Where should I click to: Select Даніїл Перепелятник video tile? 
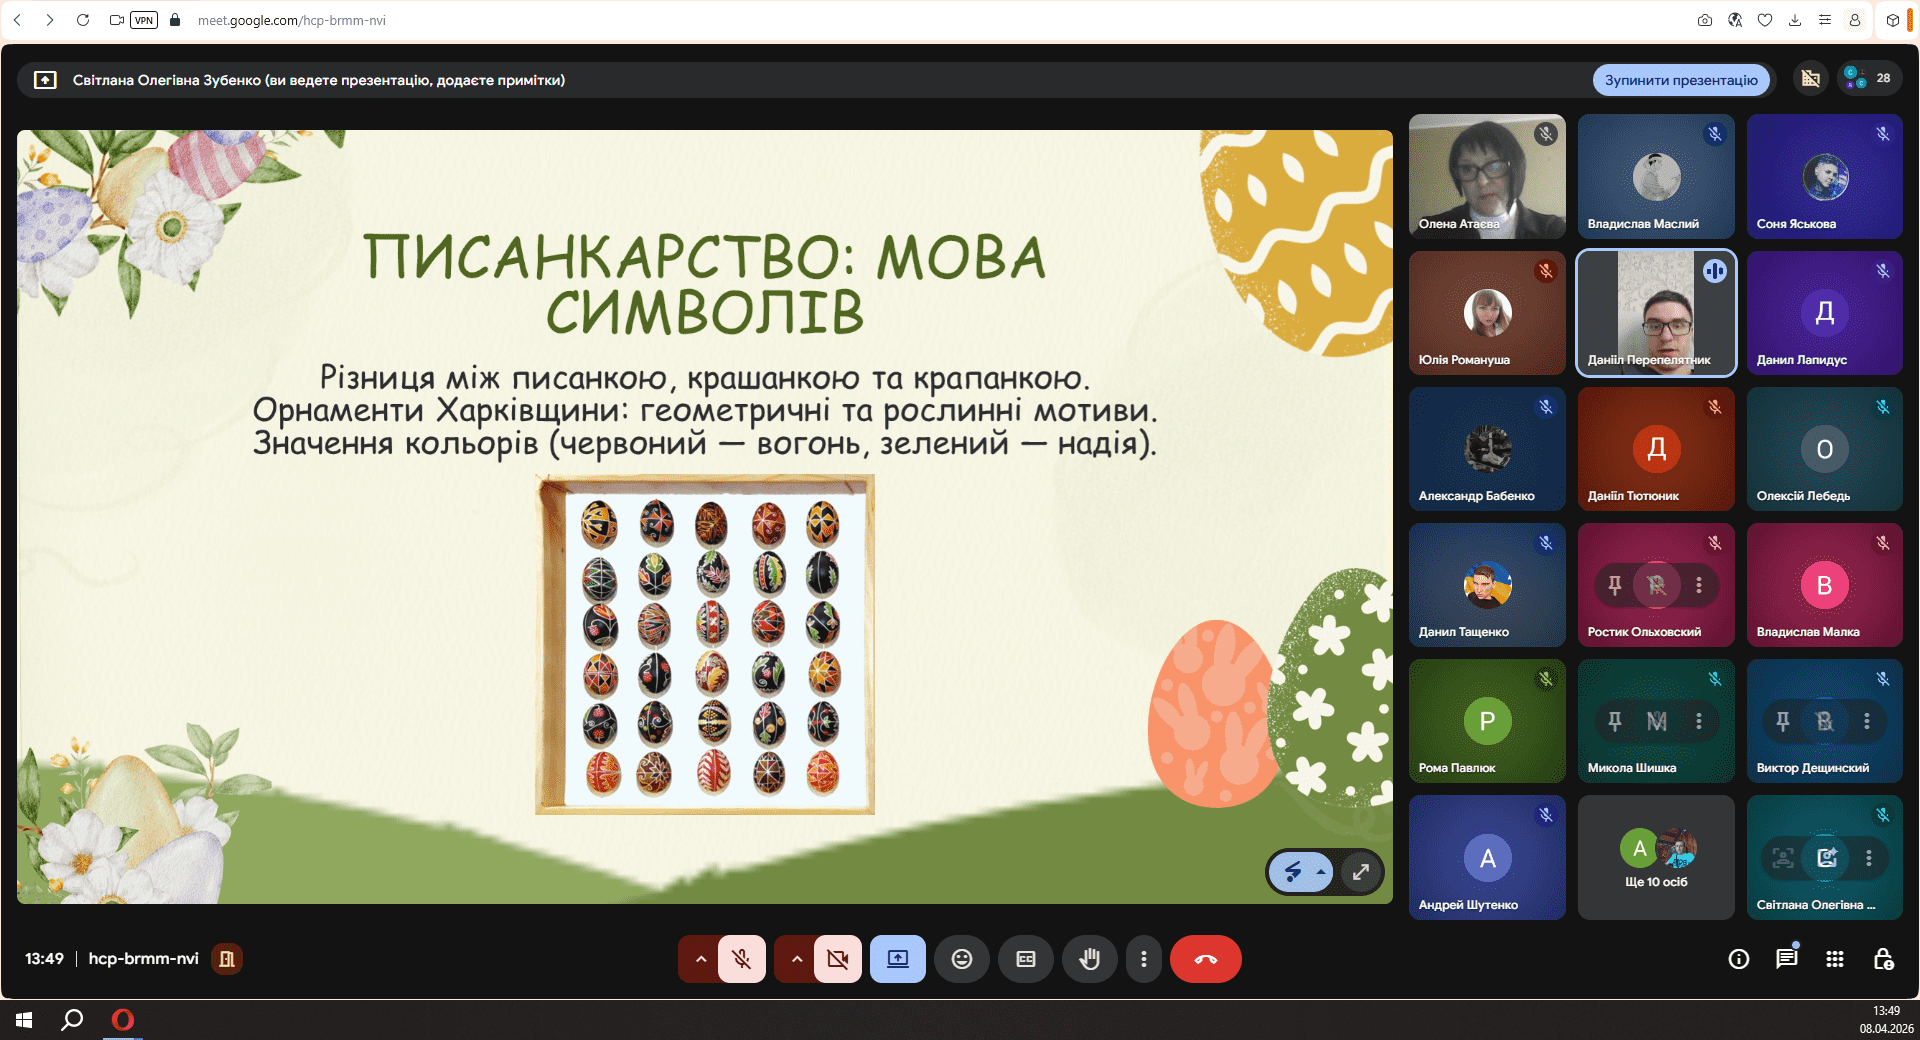click(1655, 312)
